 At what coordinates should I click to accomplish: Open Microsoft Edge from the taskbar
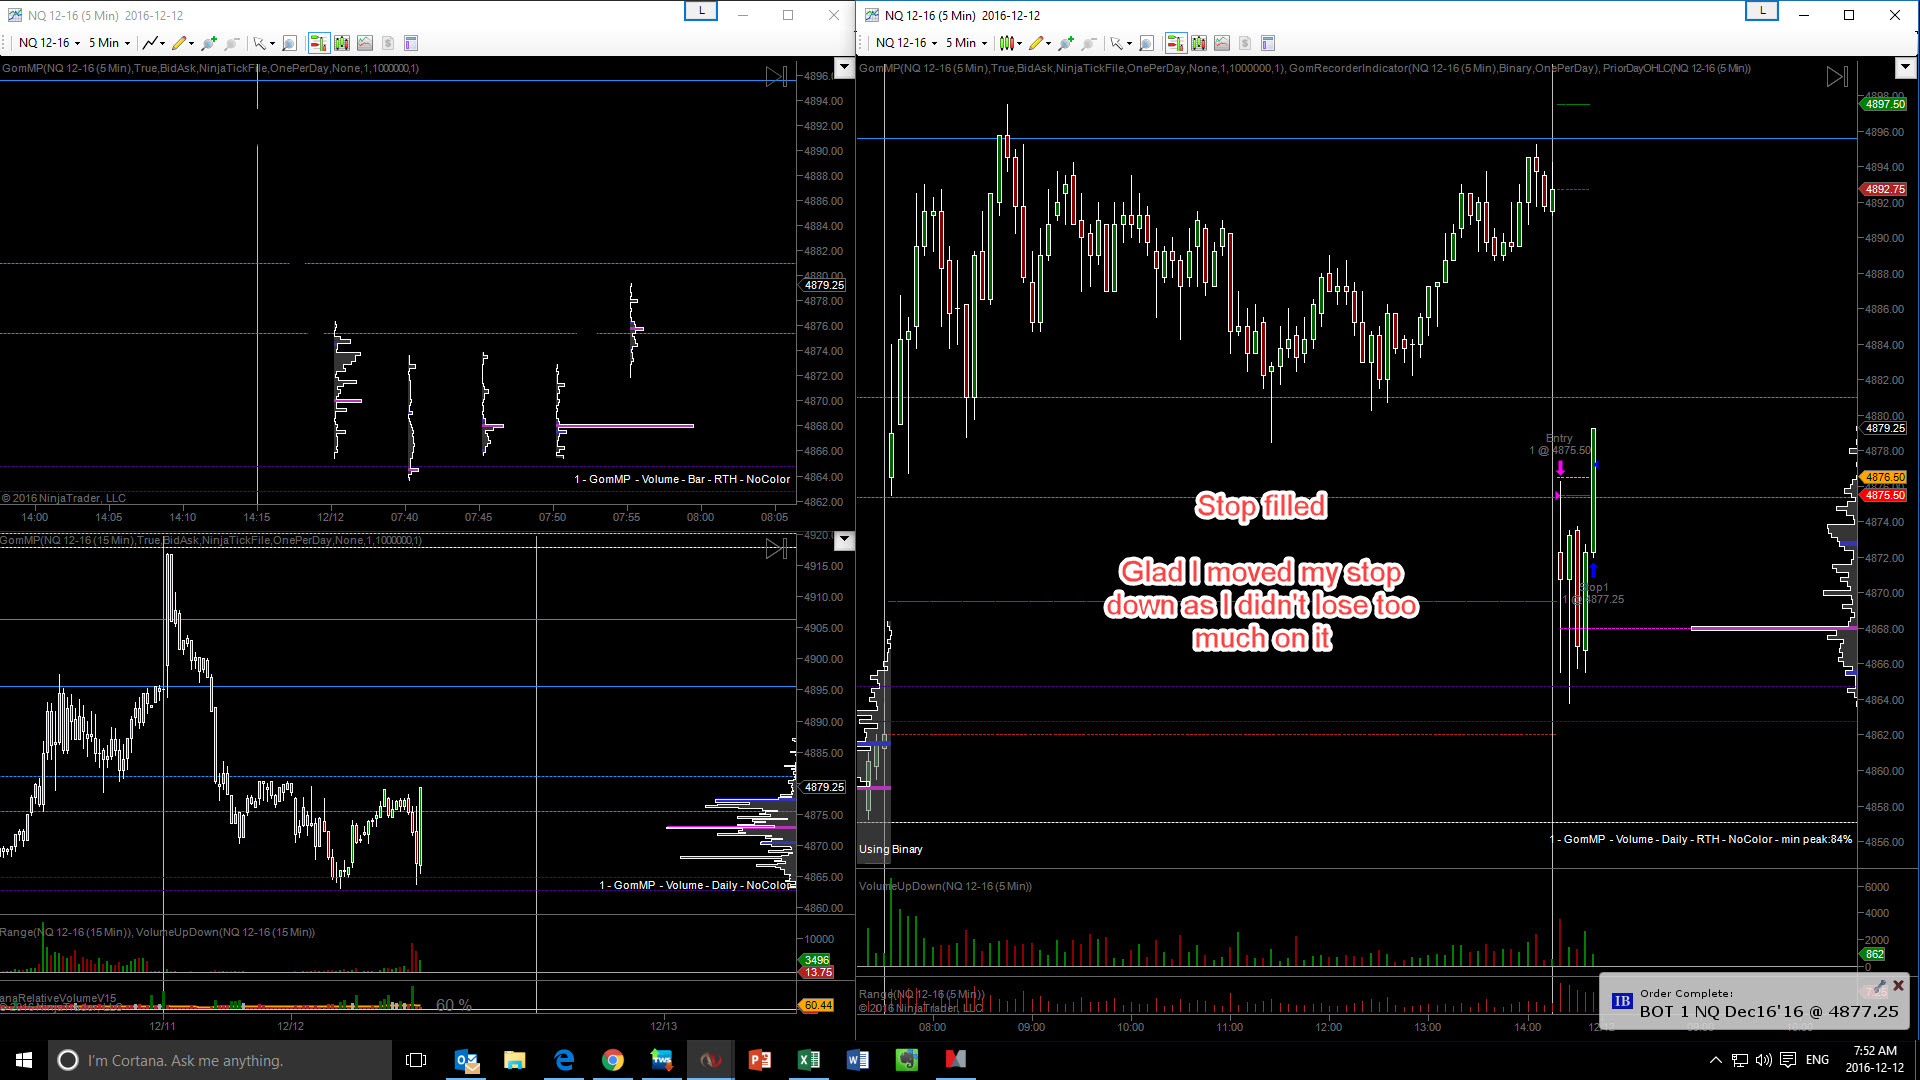pyautogui.click(x=564, y=1060)
